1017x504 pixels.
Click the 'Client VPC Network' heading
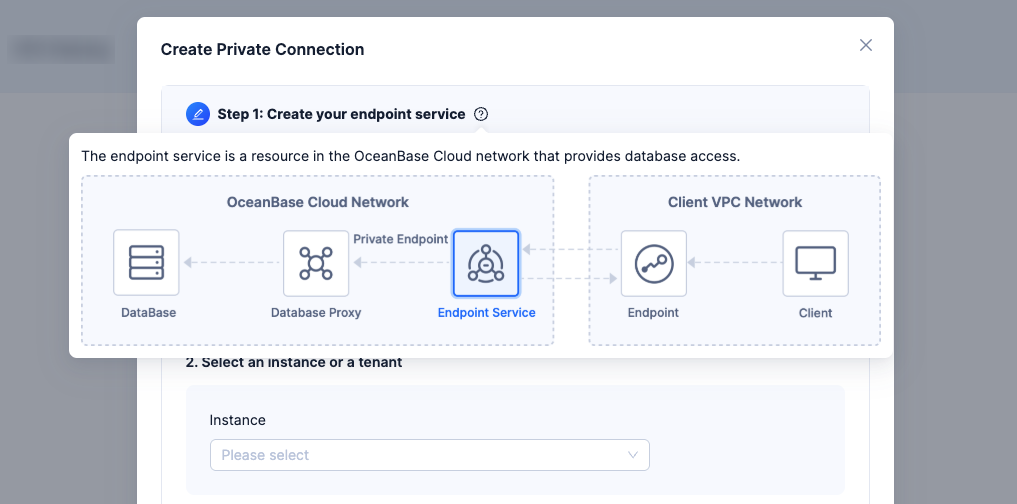coord(734,202)
